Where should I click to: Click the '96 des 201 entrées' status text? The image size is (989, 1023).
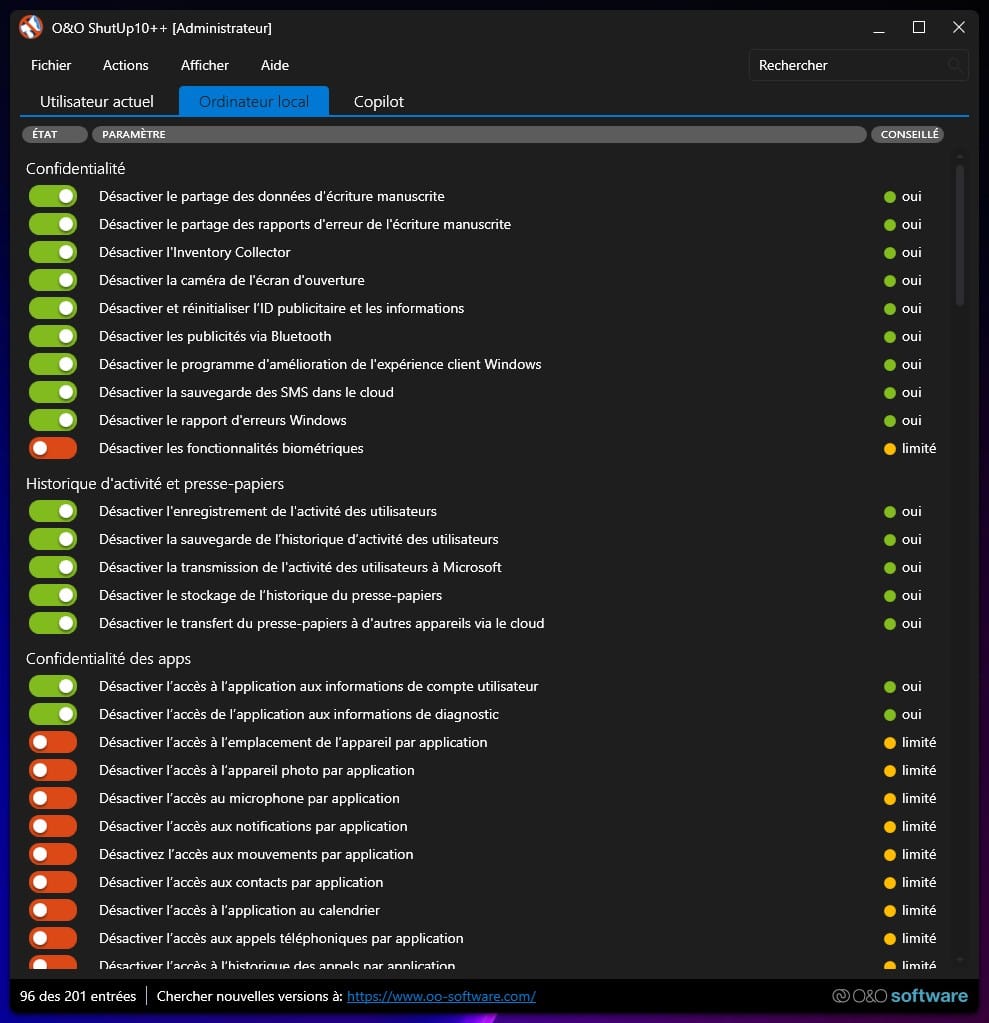point(78,996)
